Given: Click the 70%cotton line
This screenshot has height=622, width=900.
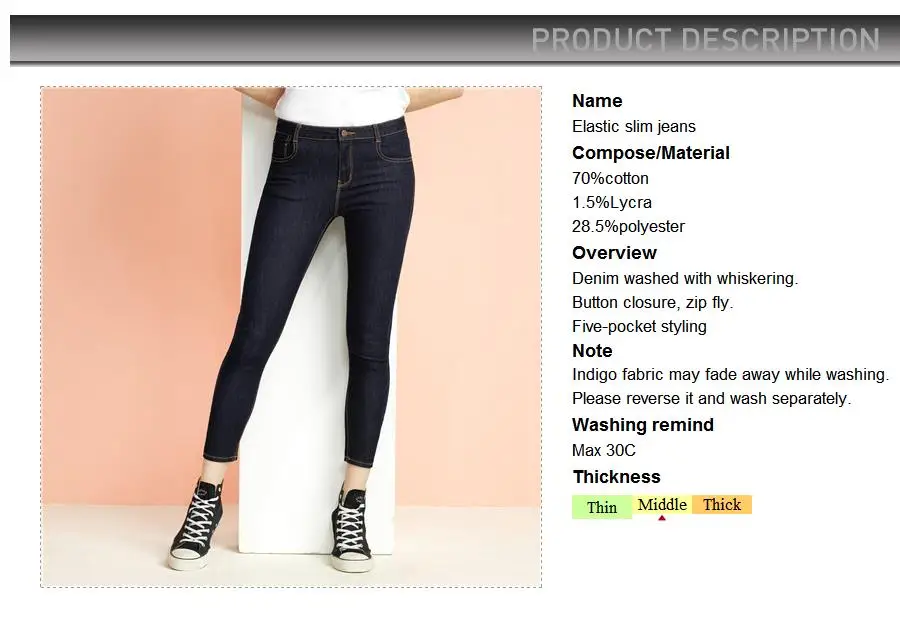Looking at the screenshot, I should click(610, 178).
